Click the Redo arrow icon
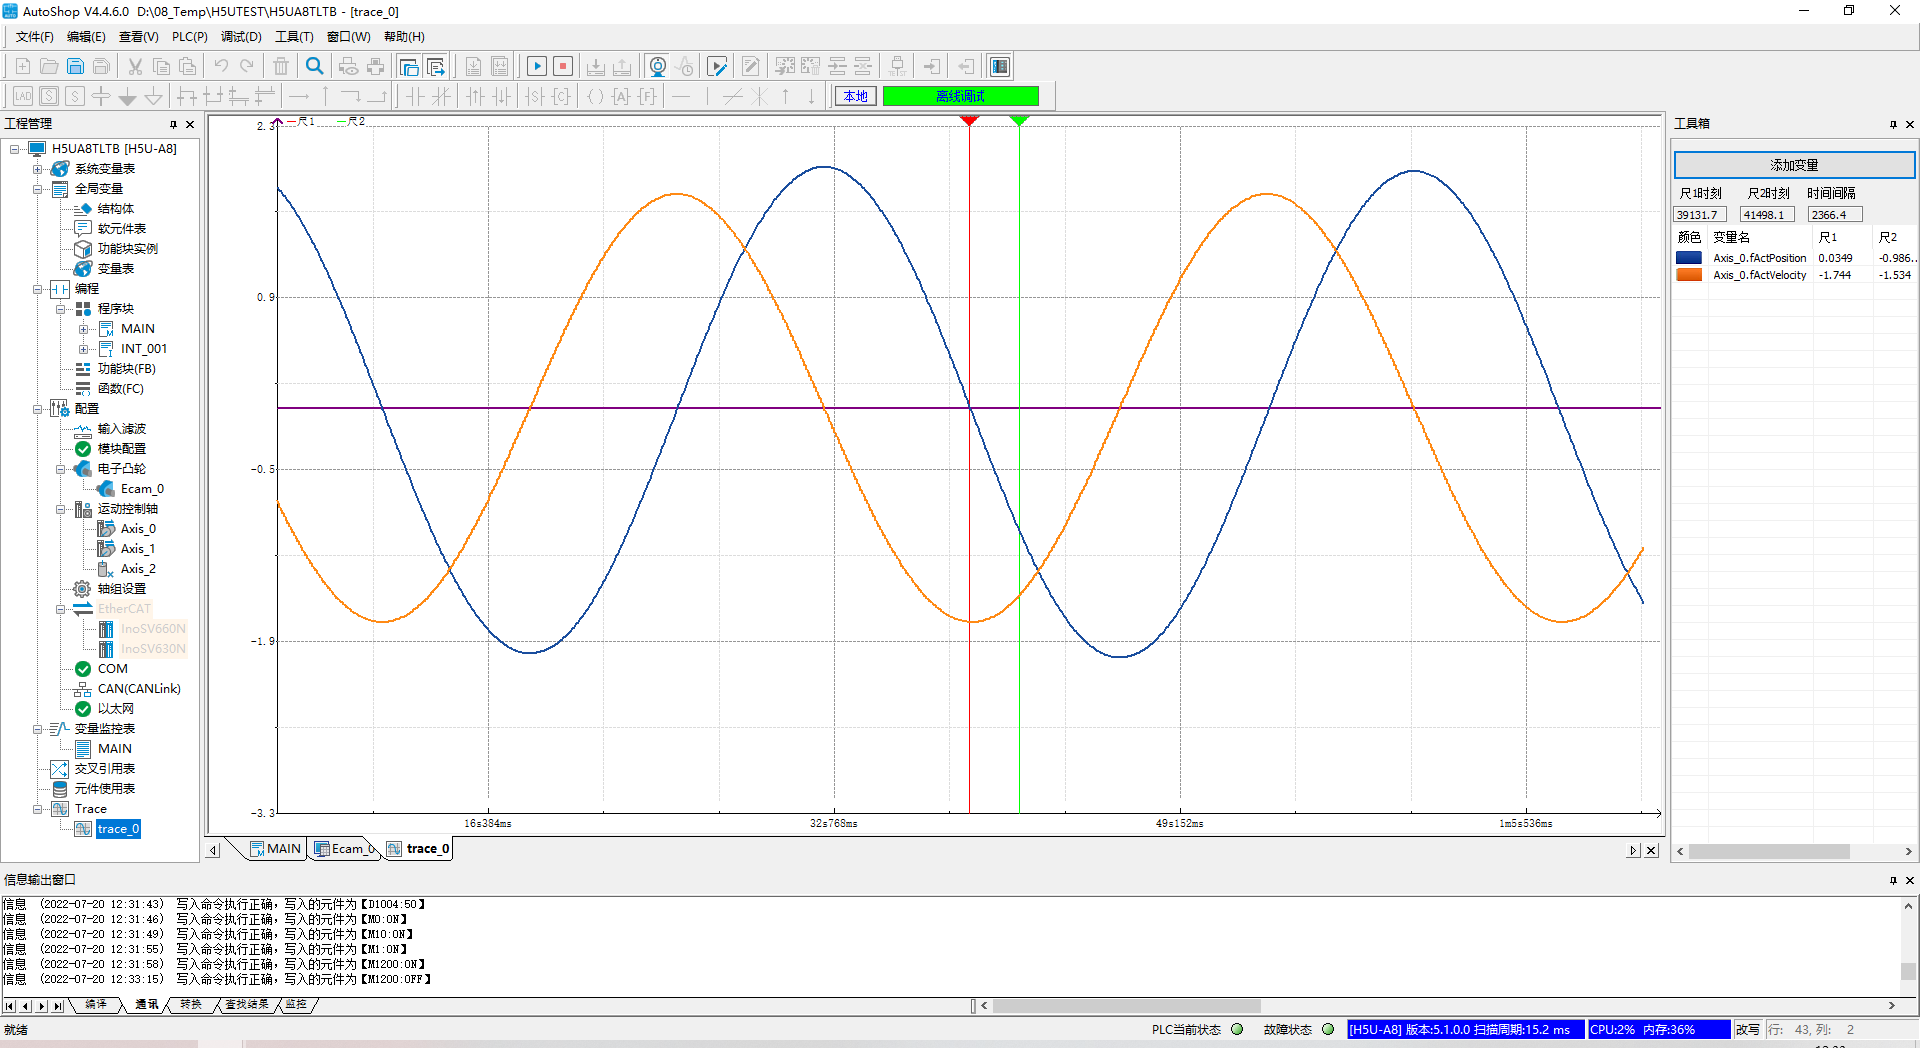This screenshot has height=1048, width=1920. [247, 66]
